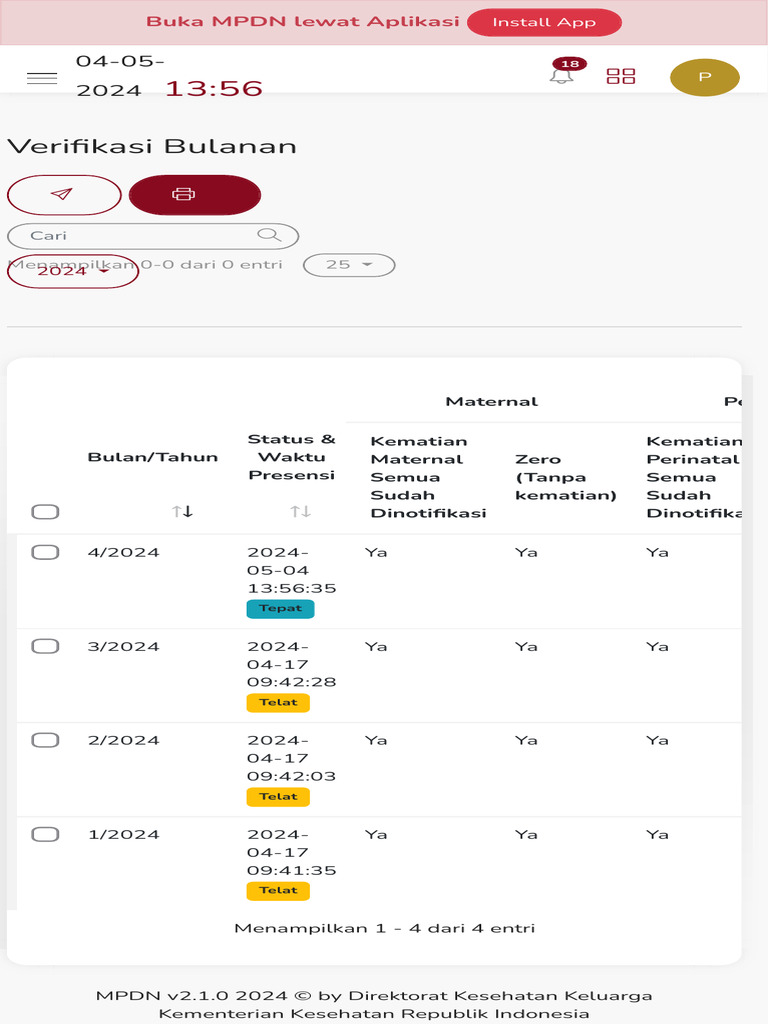Open the 25 entries-per-page dropdown

tap(349, 265)
